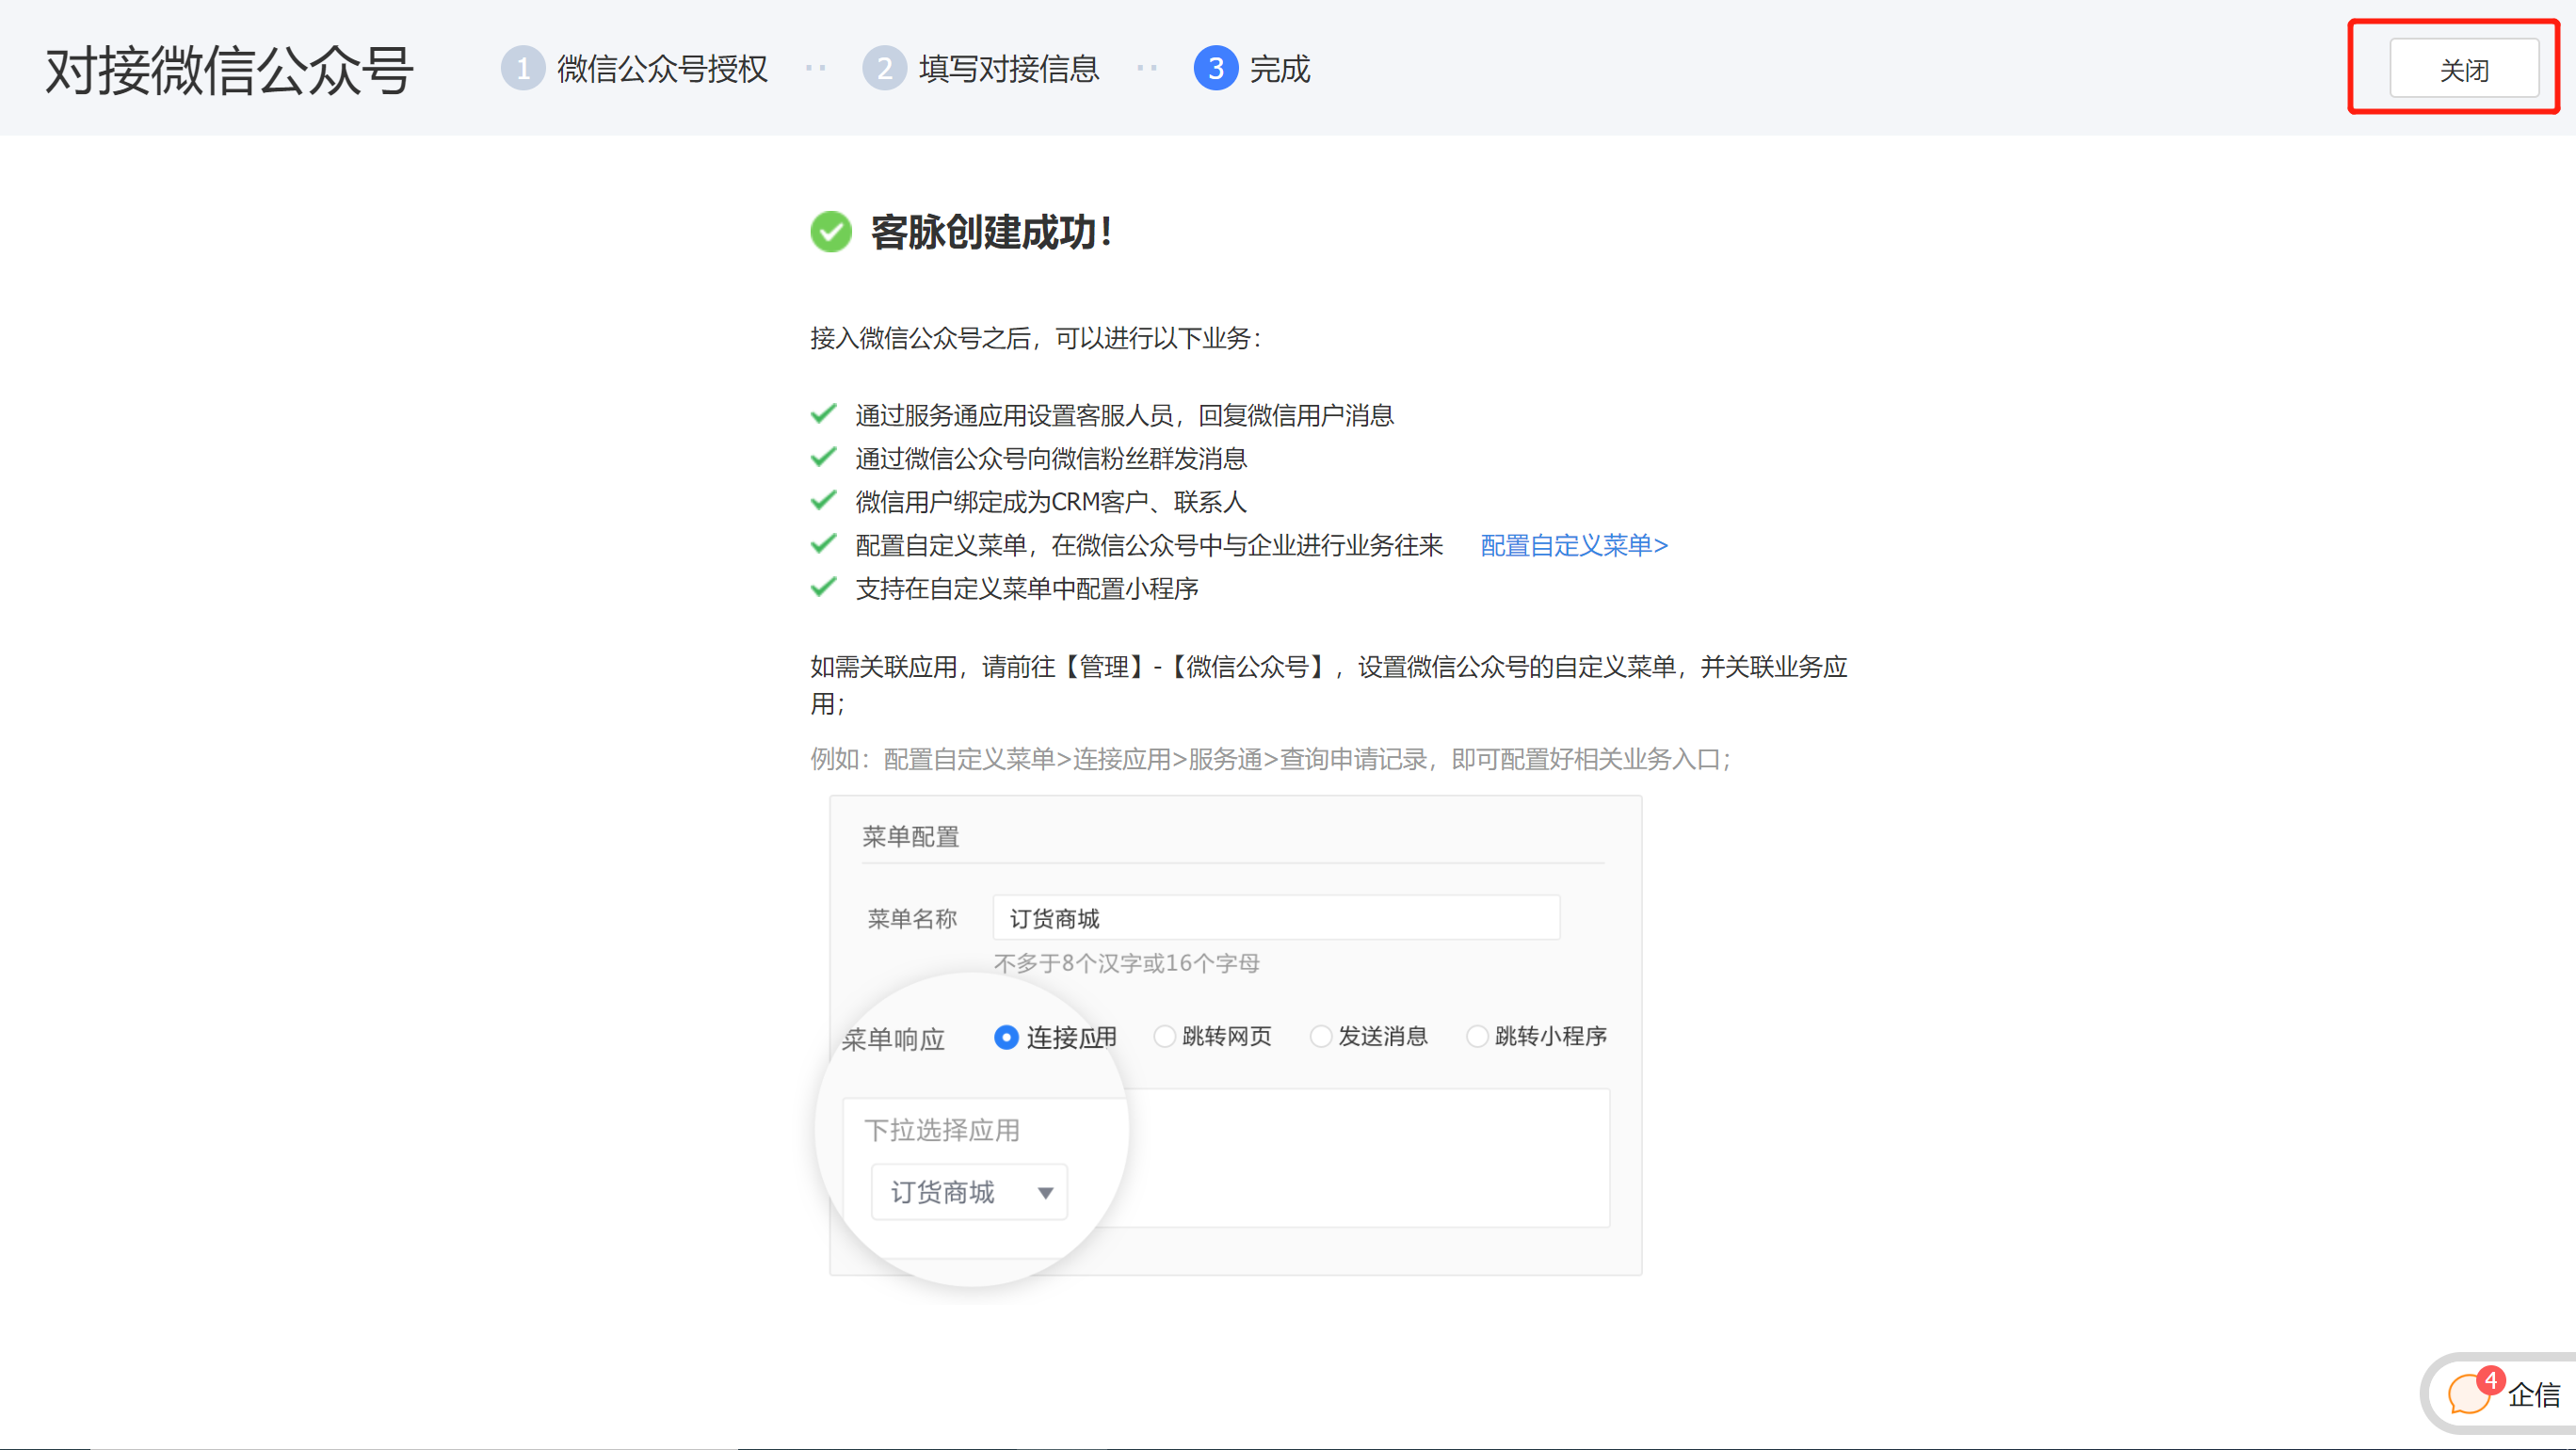Click the 下拉选择应用 label
Image resolution: width=2576 pixels, height=1450 pixels.
pos(941,1130)
